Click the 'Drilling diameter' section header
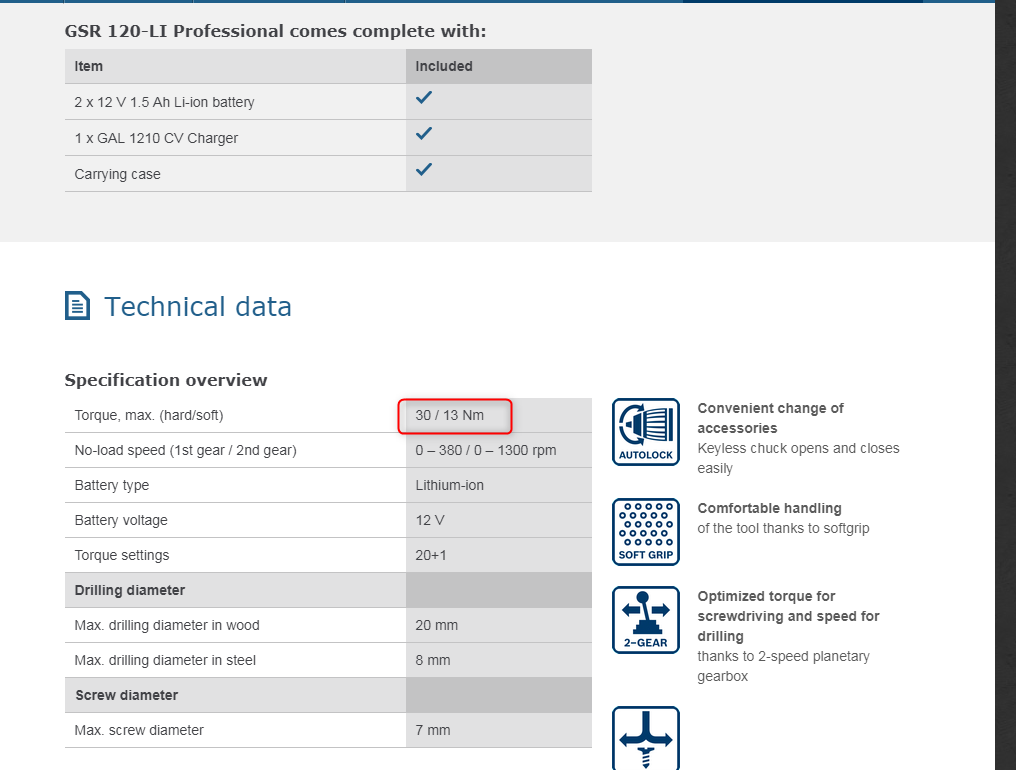This screenshot has height=770, width=1016. pyautogui.click(x=130, y=590)
